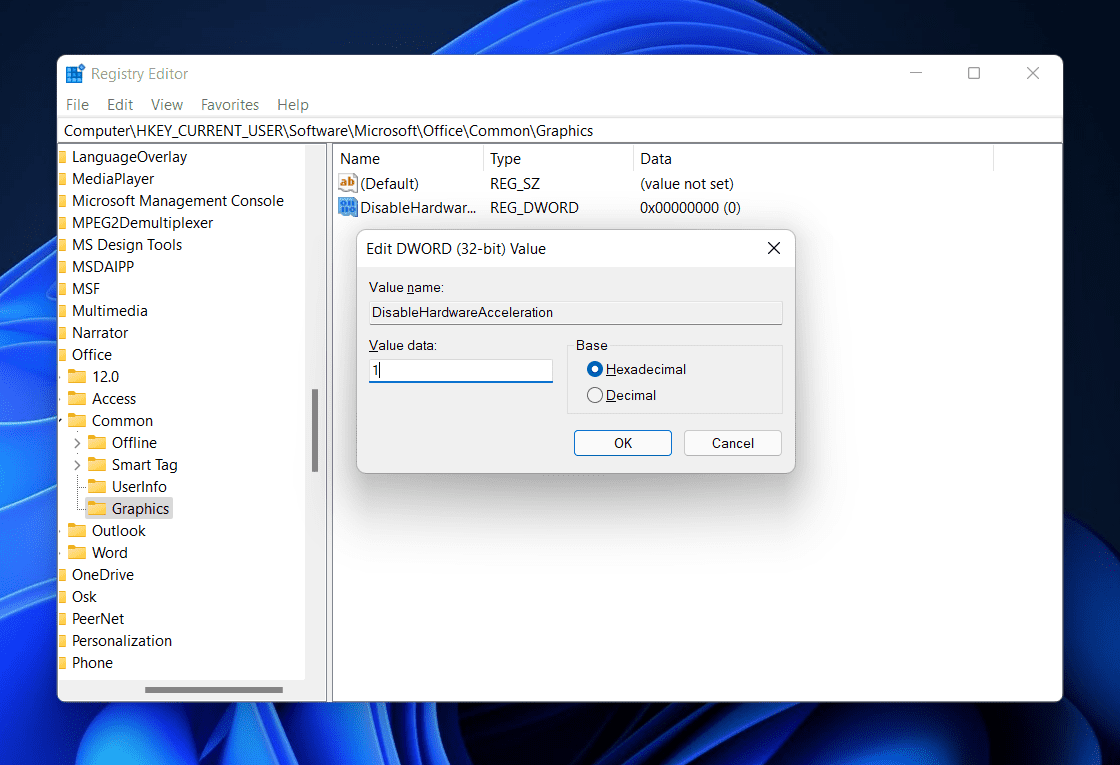Expand the Smart Tag key

(77, 465)
